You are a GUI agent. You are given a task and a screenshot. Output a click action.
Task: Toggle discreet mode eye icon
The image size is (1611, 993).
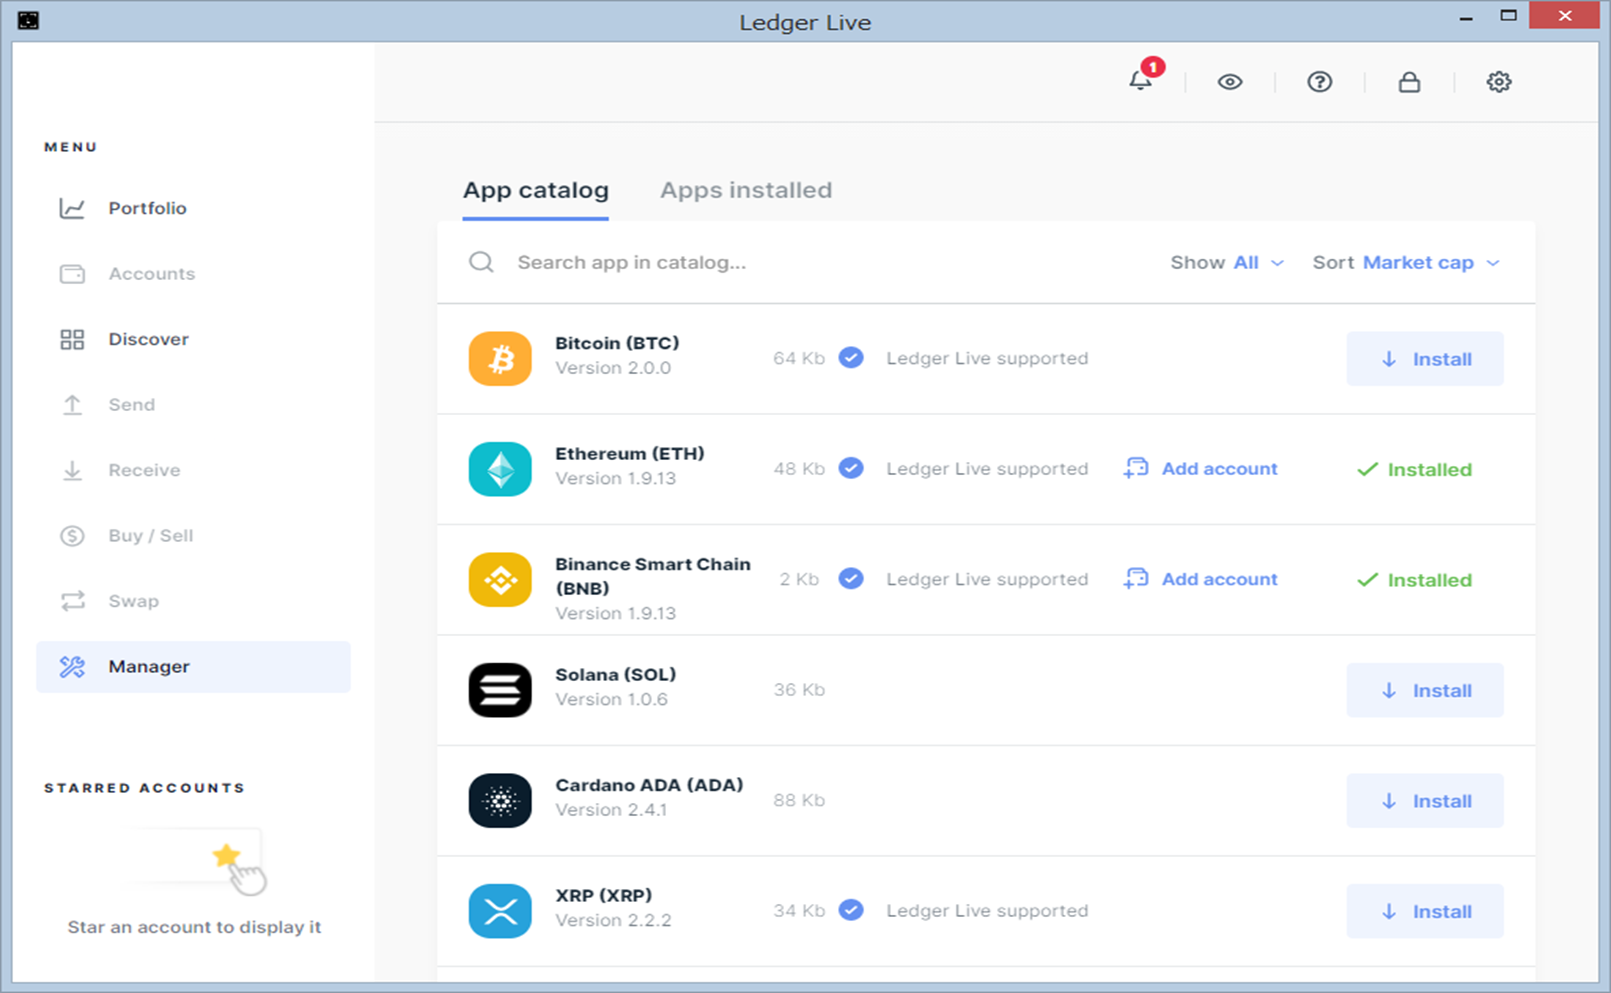[x=1230, y=82]
